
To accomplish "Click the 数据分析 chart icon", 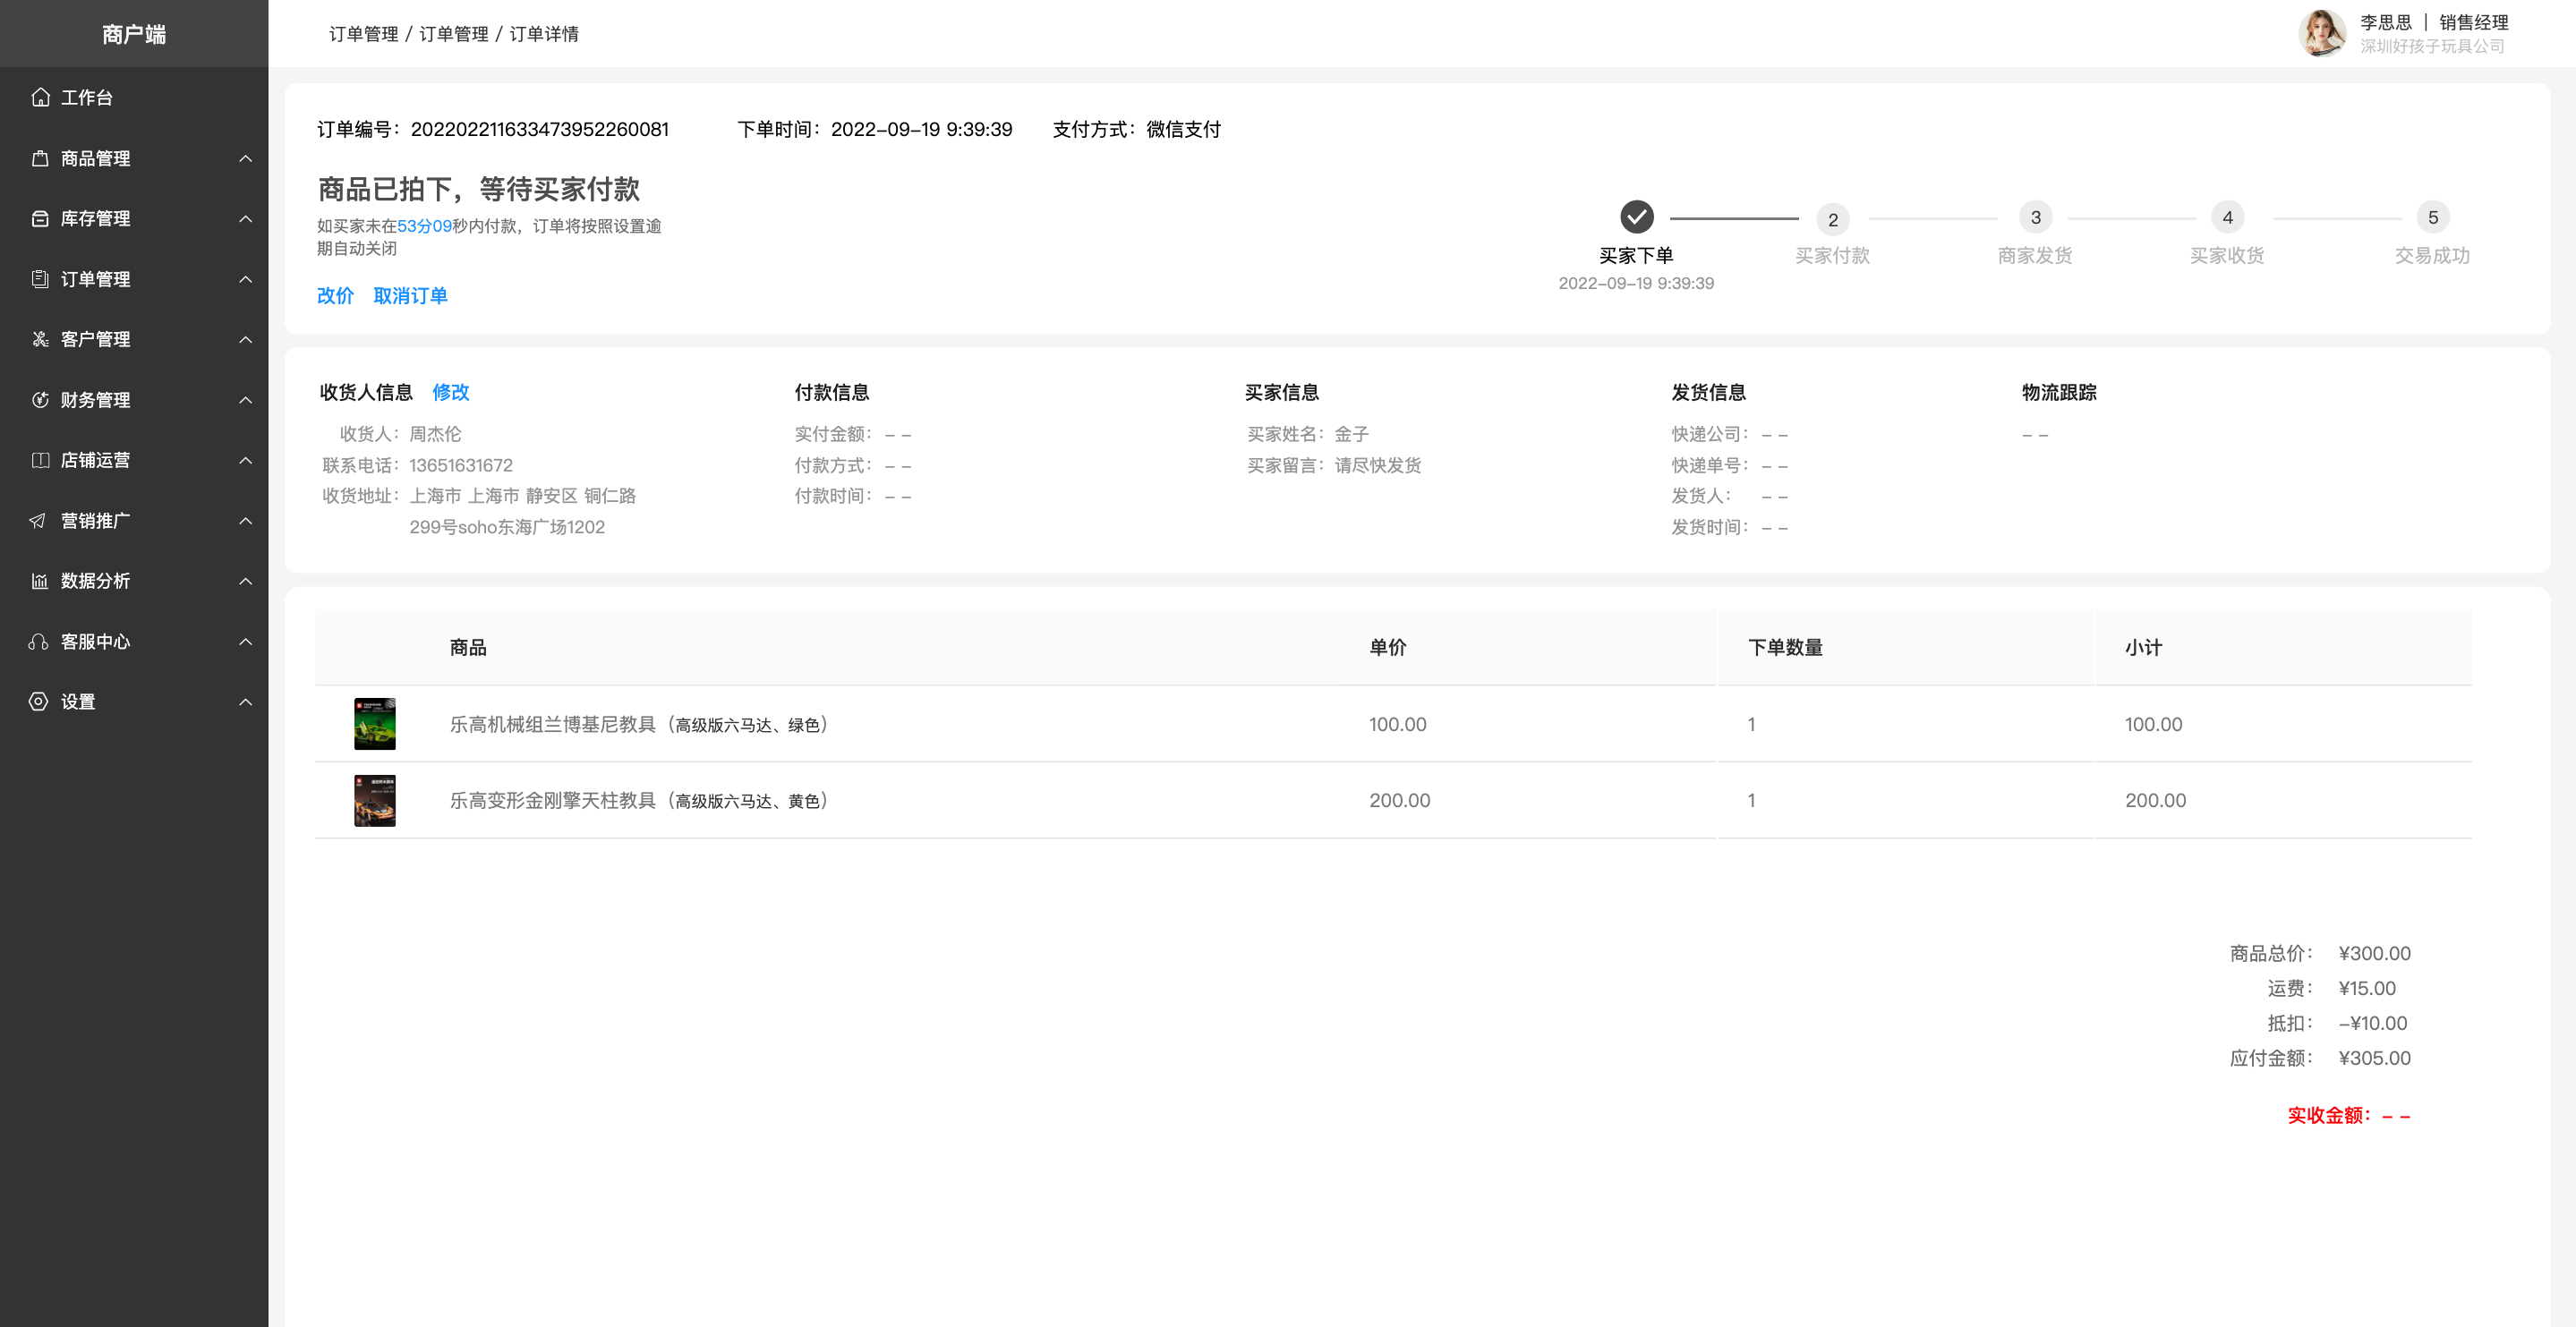I will point(40,581).
